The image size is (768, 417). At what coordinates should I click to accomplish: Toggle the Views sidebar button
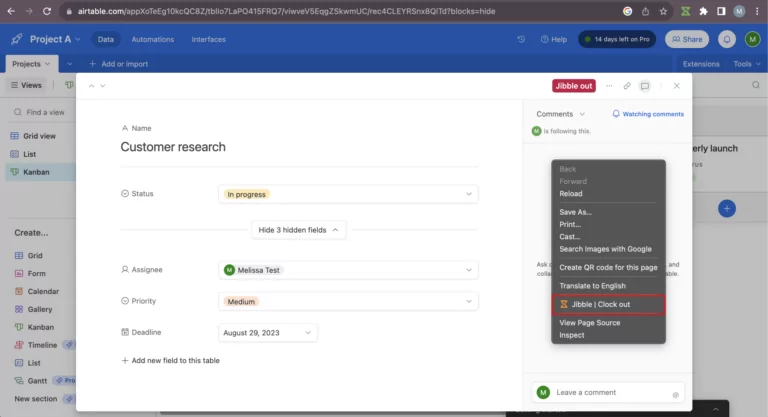click(27, 85)
